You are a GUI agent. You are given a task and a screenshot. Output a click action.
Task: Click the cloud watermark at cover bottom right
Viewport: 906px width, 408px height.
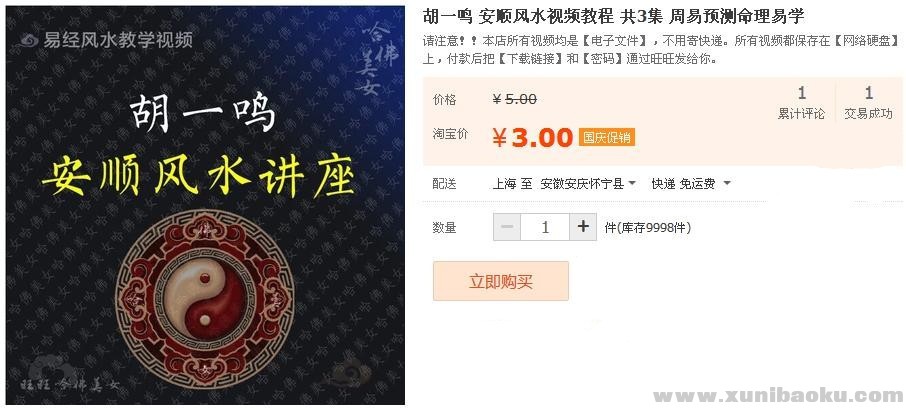point(351,372)
